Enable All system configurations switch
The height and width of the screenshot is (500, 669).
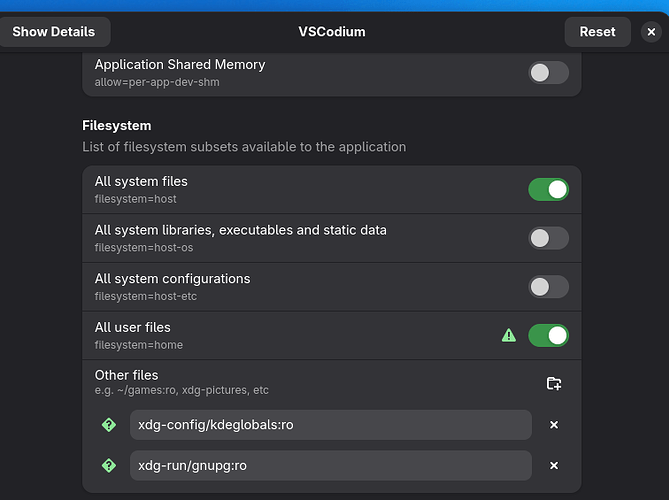548,287
